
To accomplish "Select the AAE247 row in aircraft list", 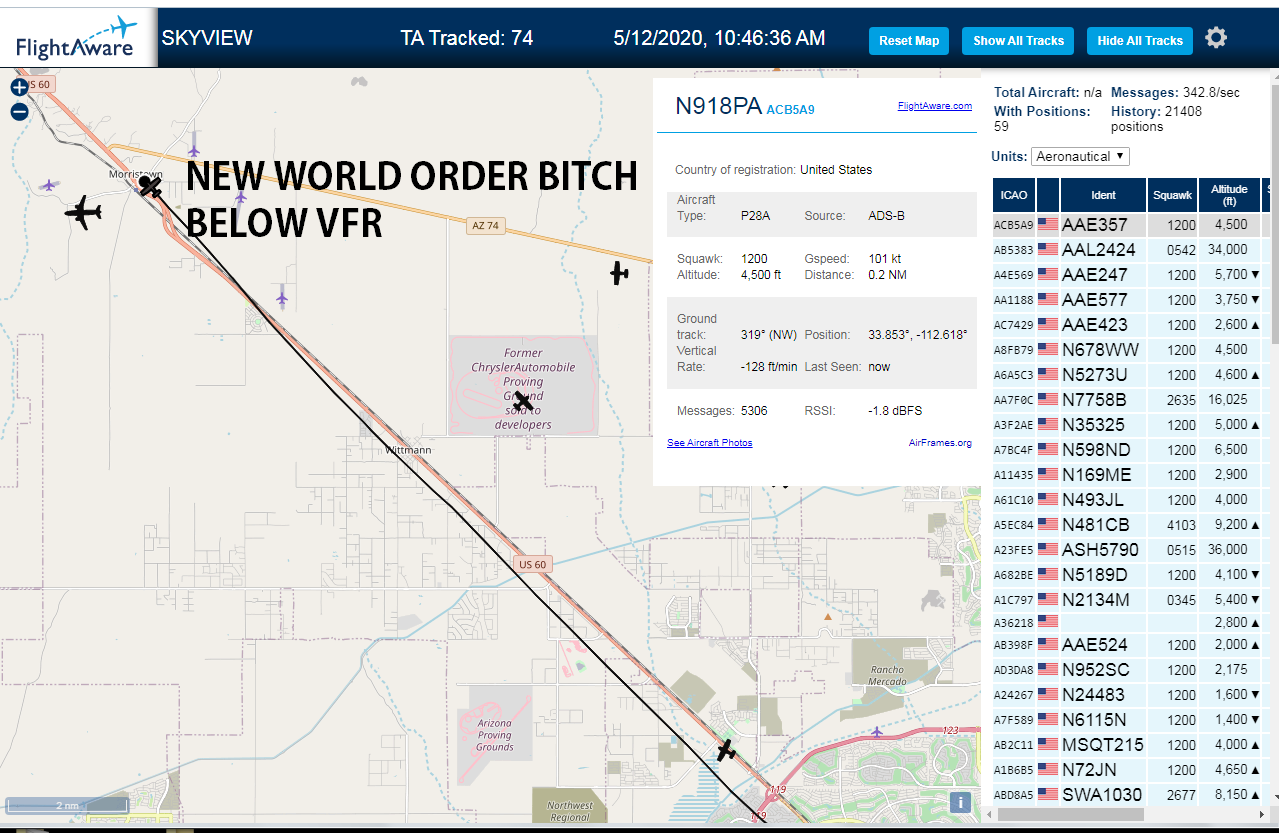I will point(1131,275).
